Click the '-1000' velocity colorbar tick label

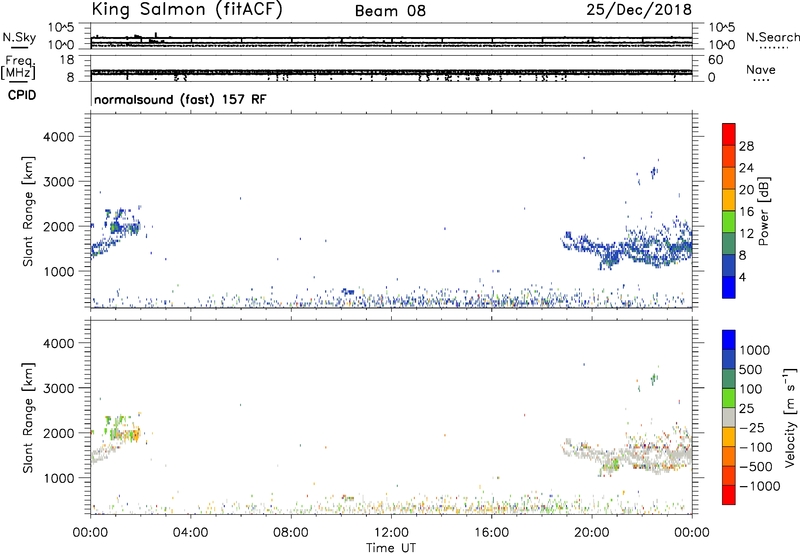(760, 486)
